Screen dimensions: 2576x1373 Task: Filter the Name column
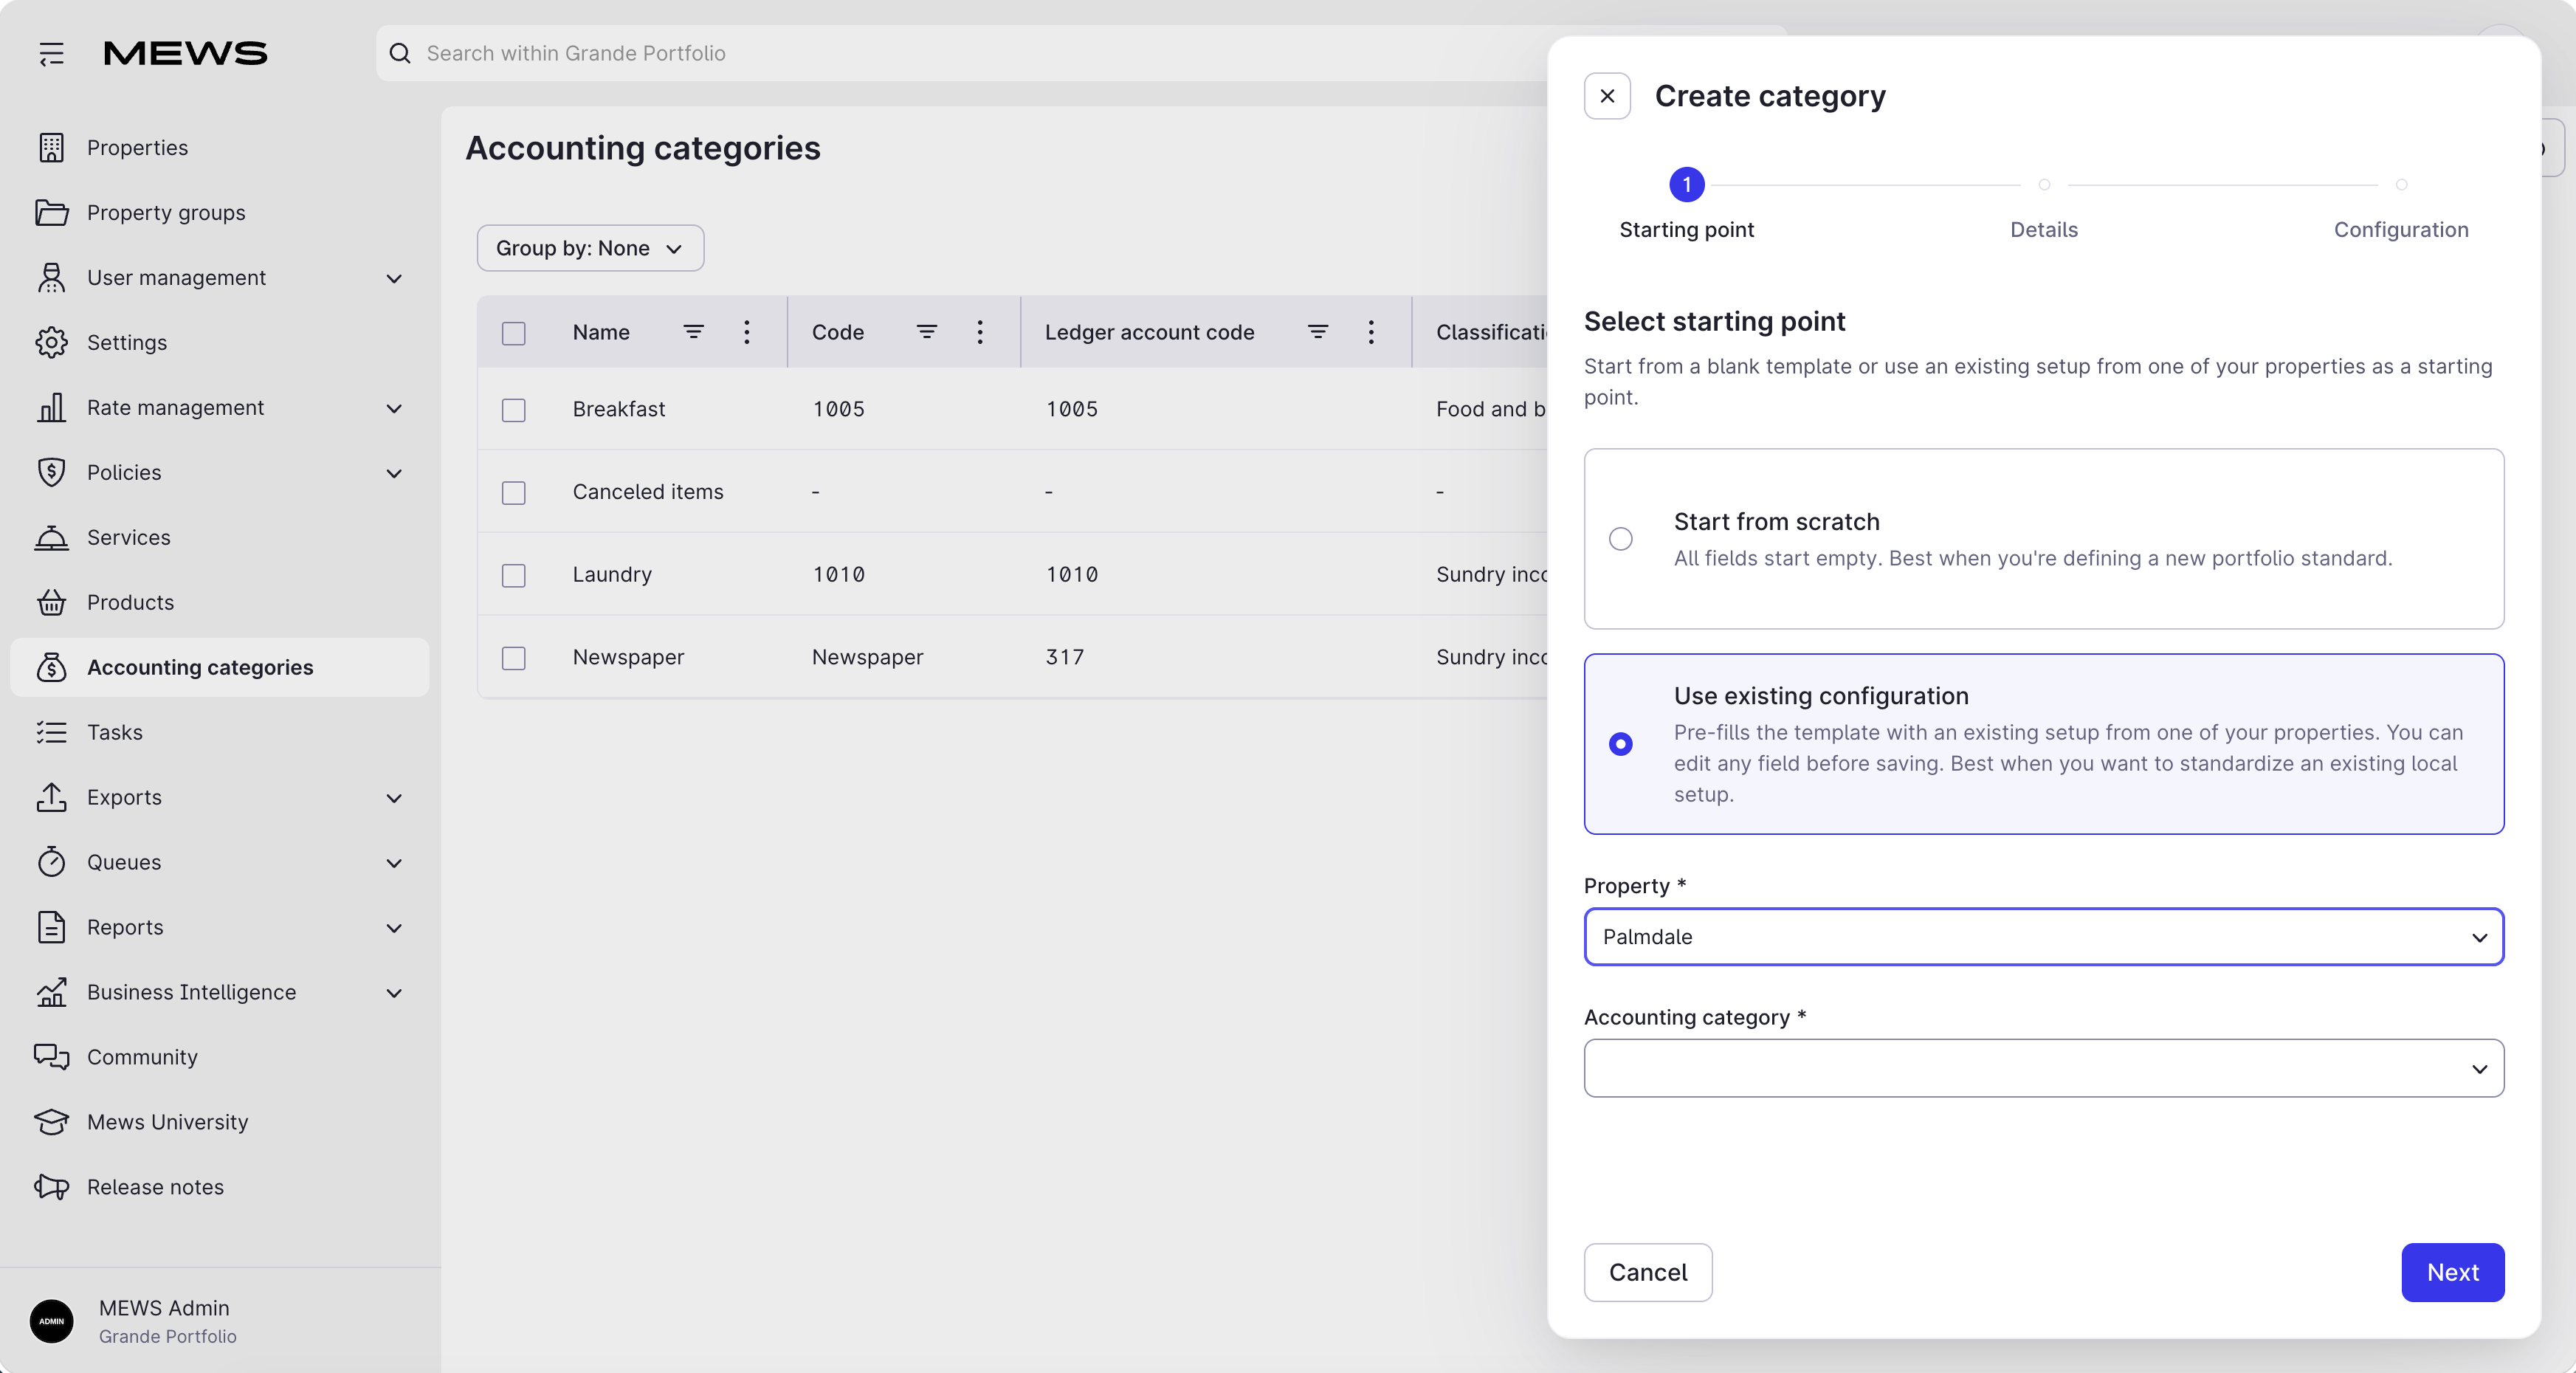pyautogui.click(x=693, y=332)
